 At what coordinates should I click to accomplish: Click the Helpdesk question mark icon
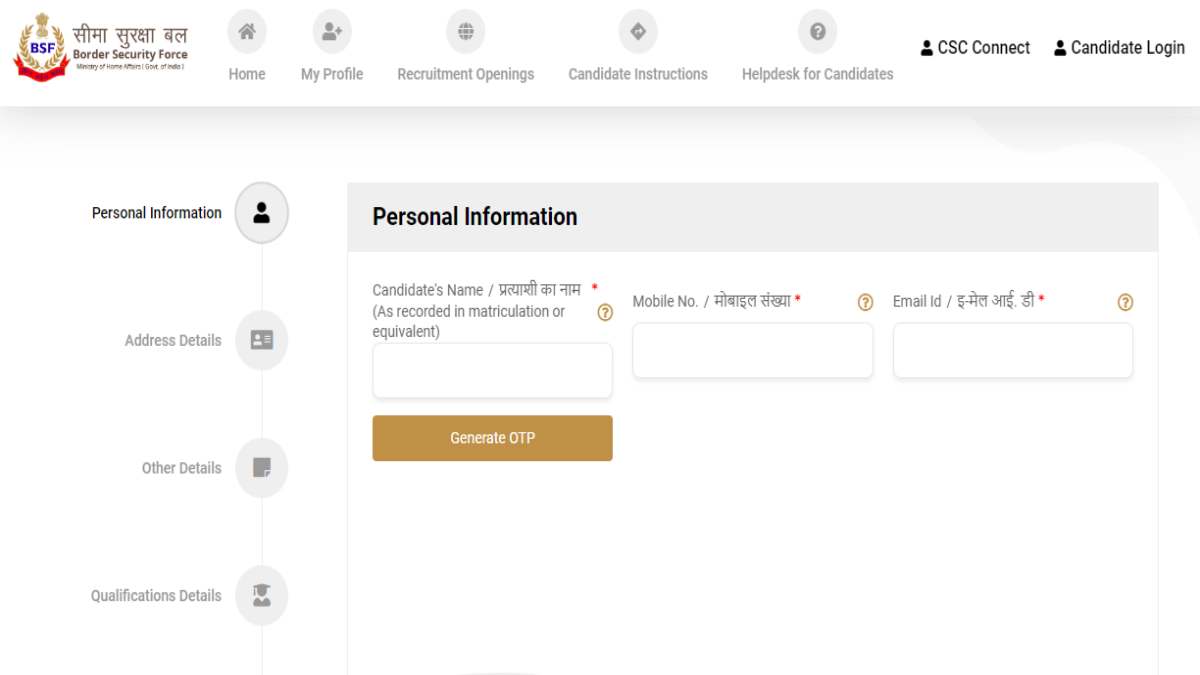[817, 32]
